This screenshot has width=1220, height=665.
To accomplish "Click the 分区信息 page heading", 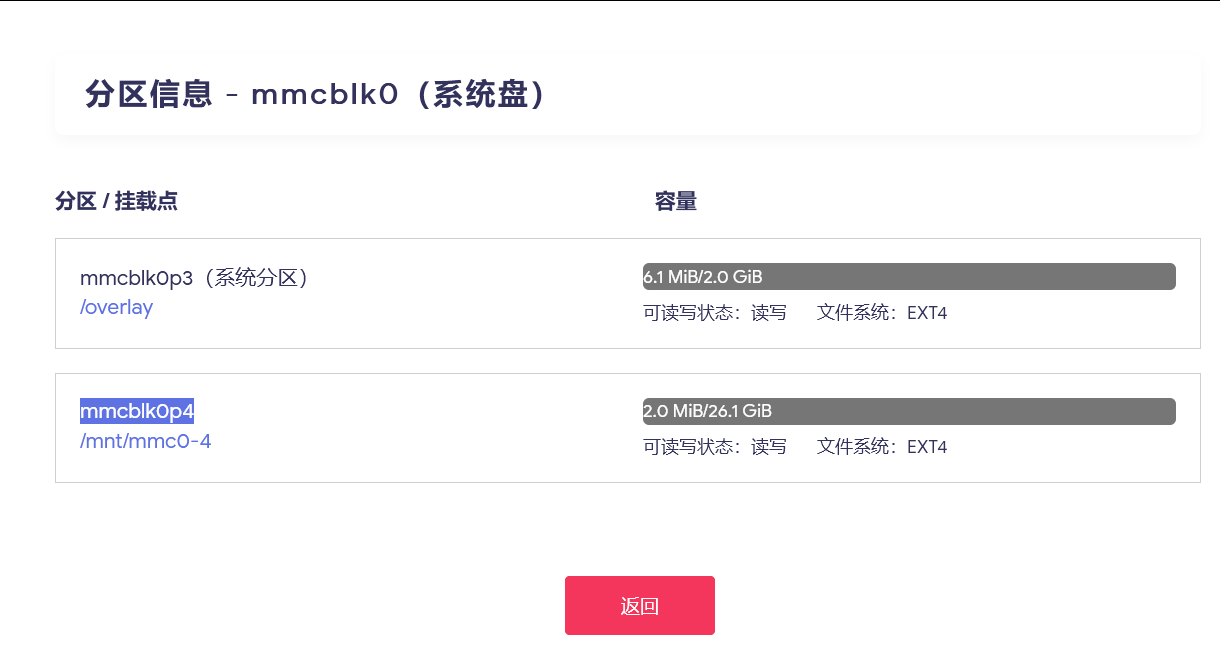I will 148,95.
